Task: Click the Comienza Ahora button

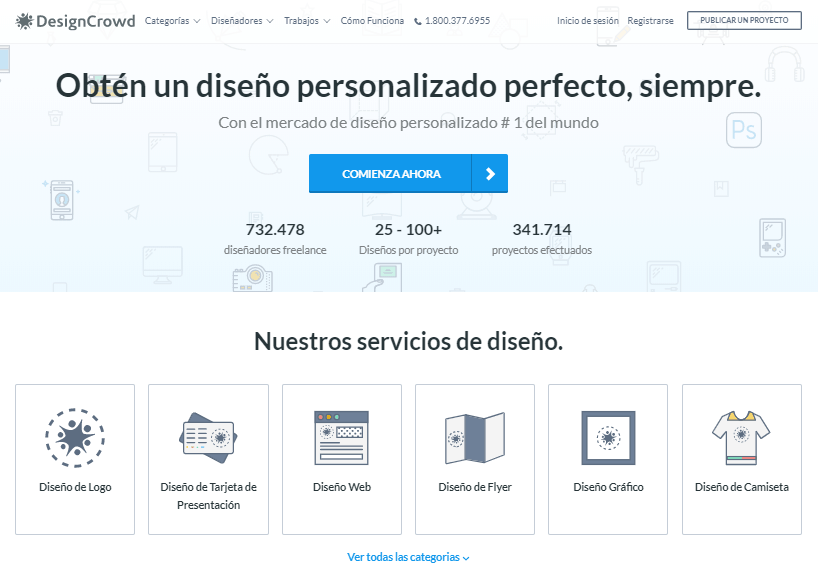Action: click(x=408, y=174)
